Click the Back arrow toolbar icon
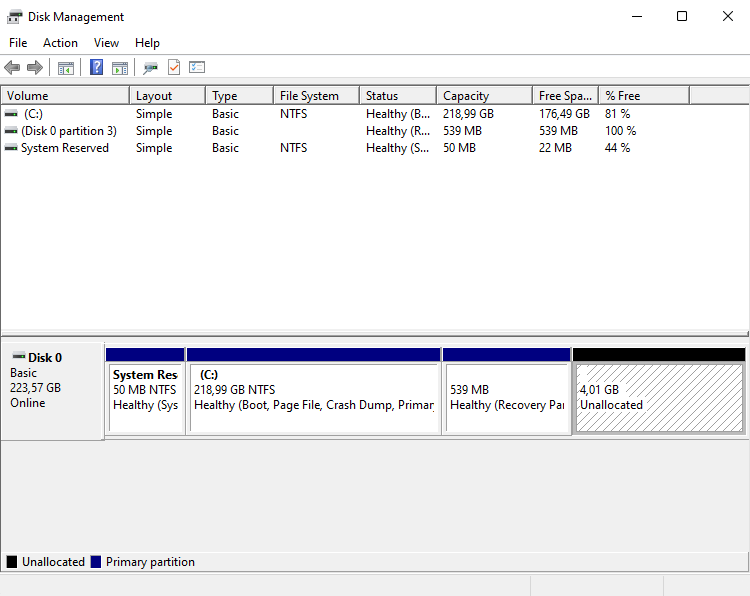 pyautogui.click(x=12, y=68)
